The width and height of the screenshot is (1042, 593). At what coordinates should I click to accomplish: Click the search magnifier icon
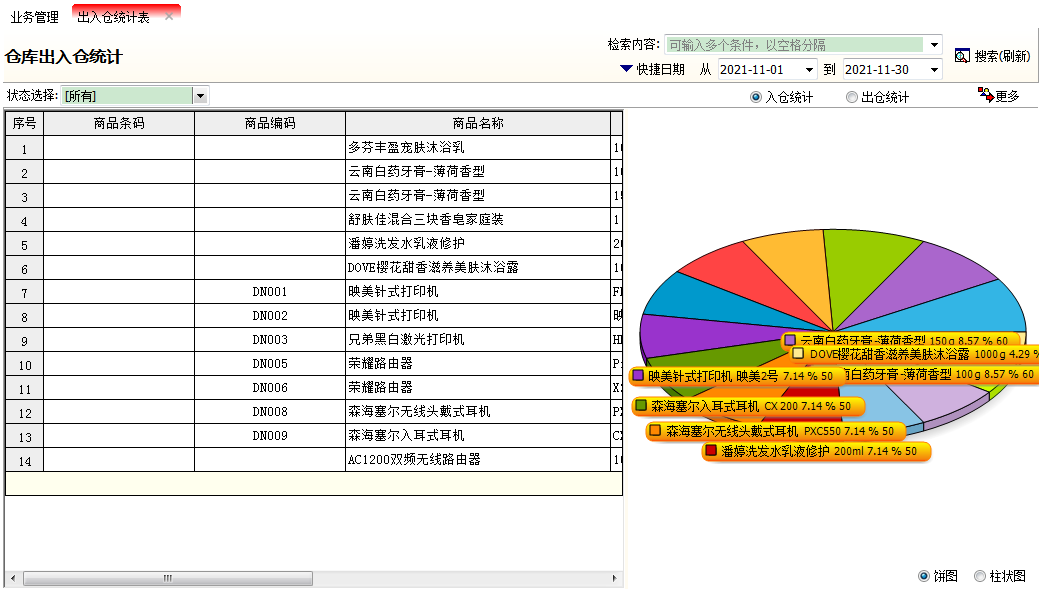coord(962,56)
